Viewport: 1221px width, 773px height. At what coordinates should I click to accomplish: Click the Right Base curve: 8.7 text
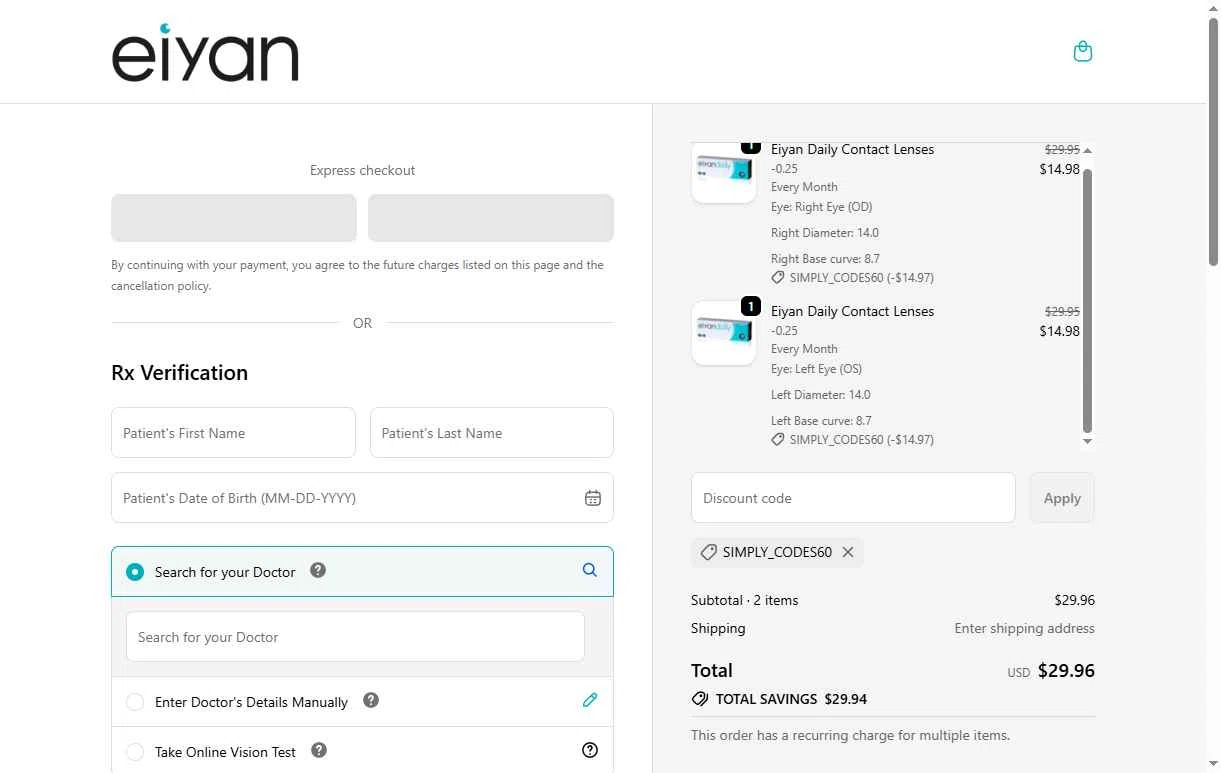[826, 258]
